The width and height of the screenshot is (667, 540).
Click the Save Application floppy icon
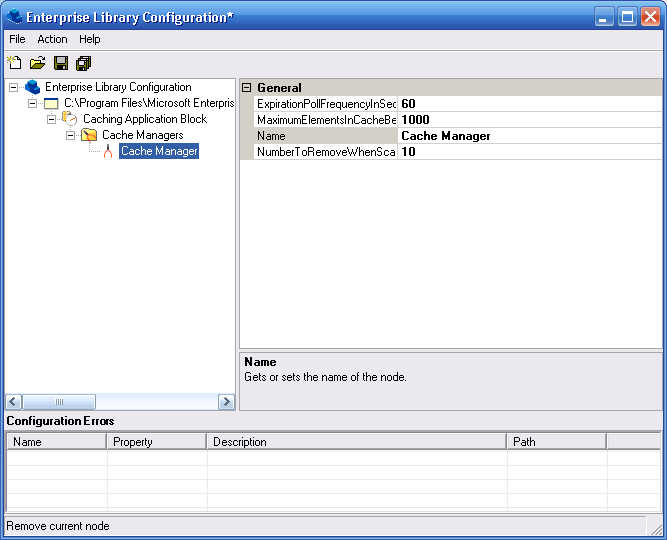[61, 63]
